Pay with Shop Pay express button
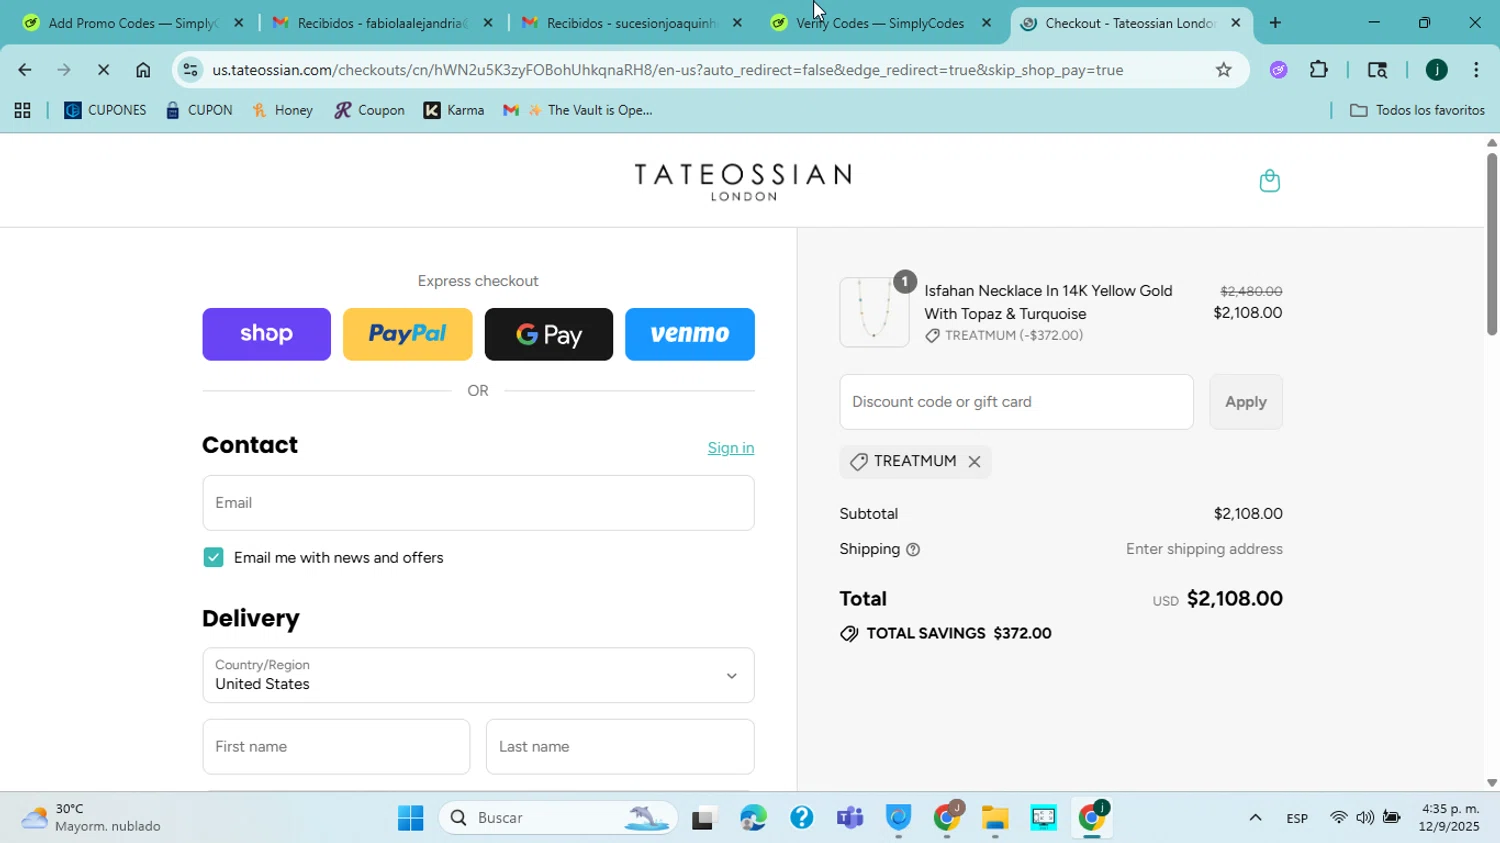Image resolution: width=1500 pixels, height=843 pixels. tap(266, 334)
